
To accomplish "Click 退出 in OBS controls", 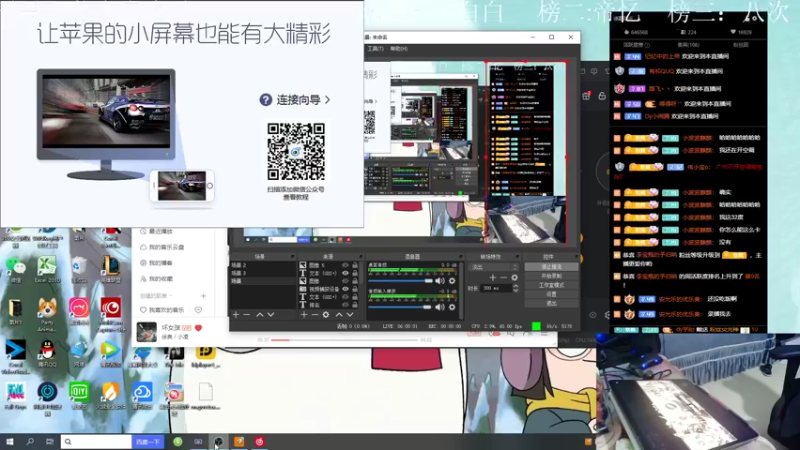I will click(x=551, y=303).
